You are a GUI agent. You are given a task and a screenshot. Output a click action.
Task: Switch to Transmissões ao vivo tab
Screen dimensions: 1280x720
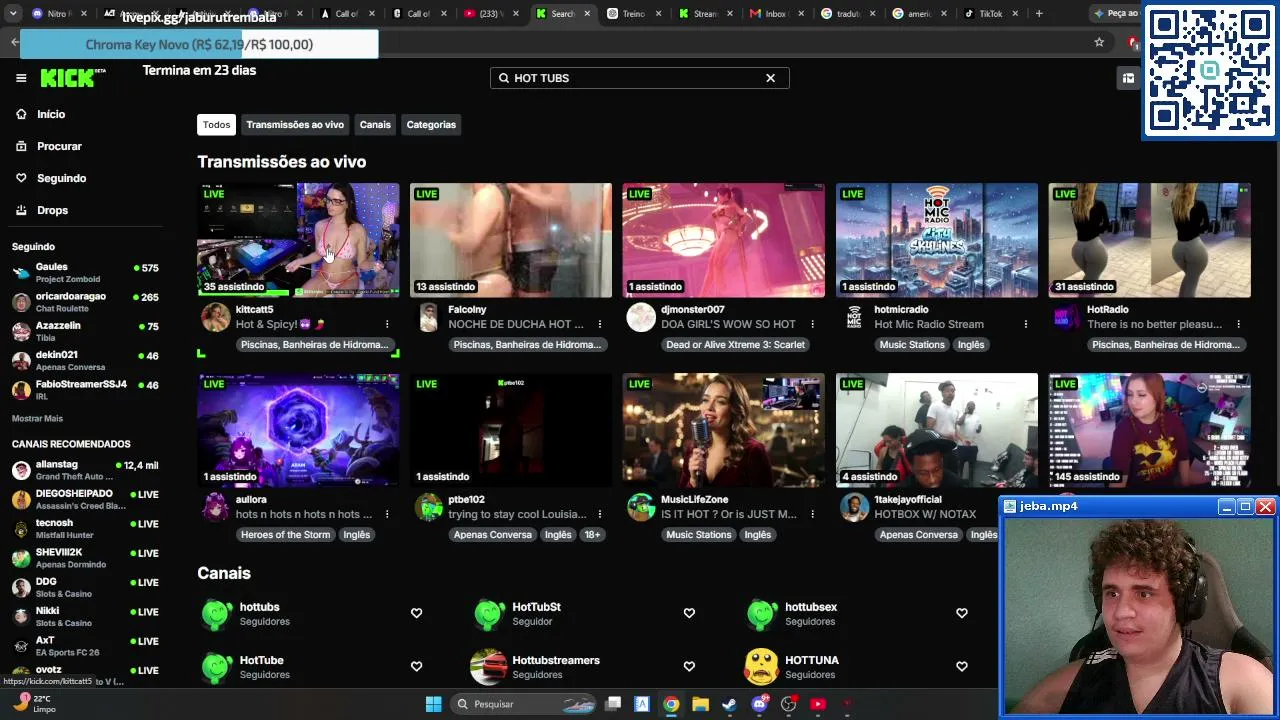click(295, 125)
